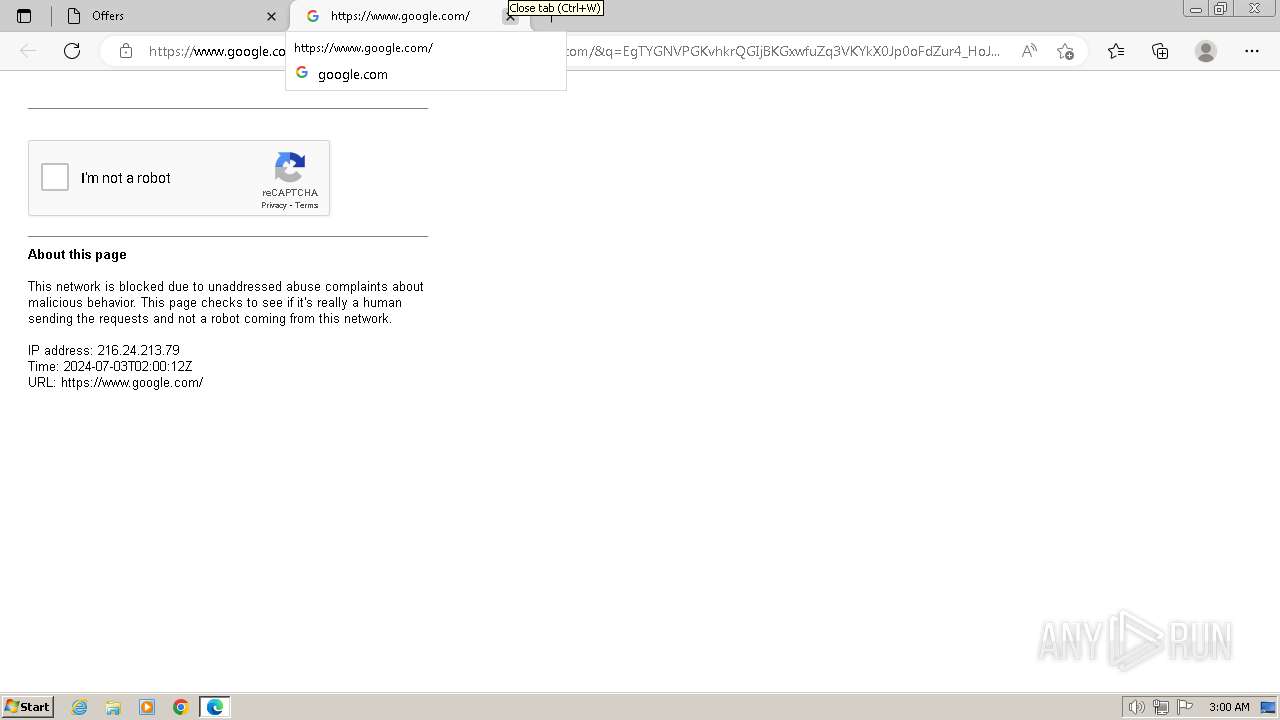Open the media player taskbar icon
The width and height of the screenshot is (1280, 720).
[x=147, y=707]
